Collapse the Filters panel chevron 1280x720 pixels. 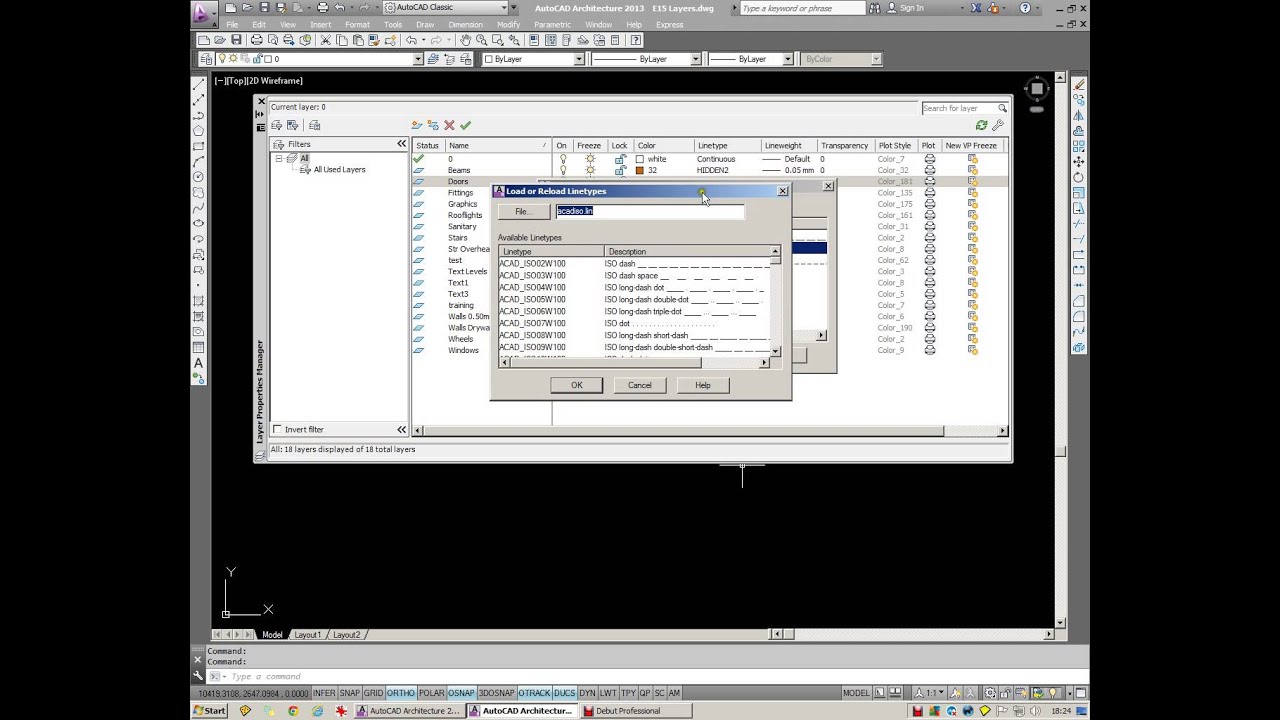tap(401, 144)
